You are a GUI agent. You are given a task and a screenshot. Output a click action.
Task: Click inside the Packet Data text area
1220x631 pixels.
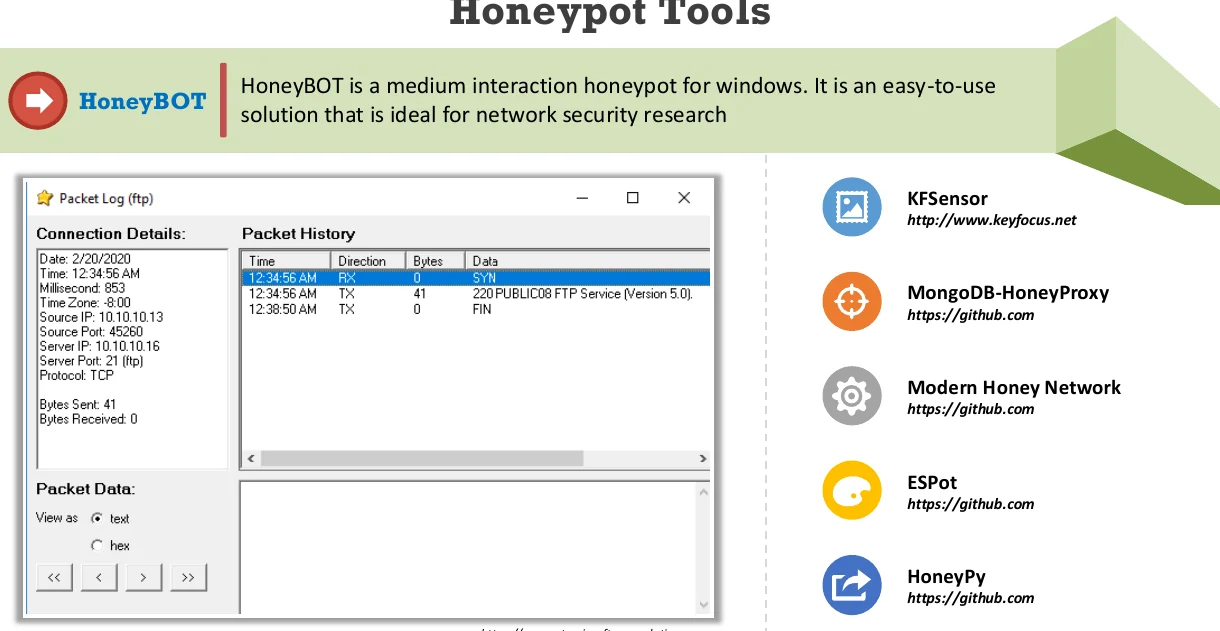coord(467,548)
